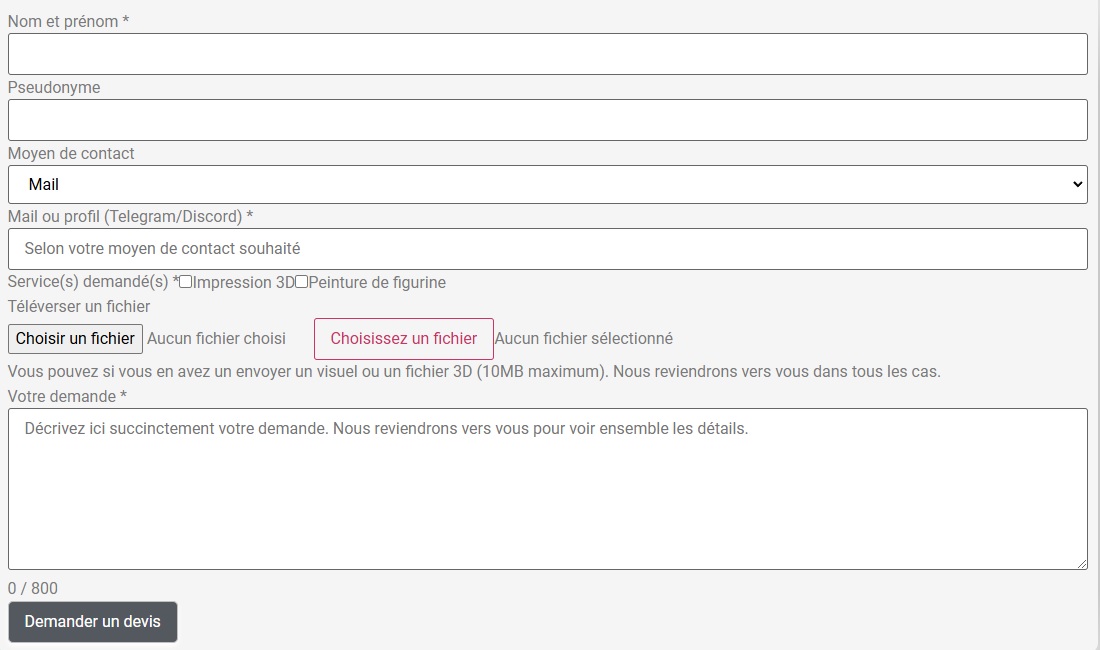The width and height of the screenshot is (1100, 650).
Task: Tick the Peinture de figurine checkbox
Action: click(302, 282)
